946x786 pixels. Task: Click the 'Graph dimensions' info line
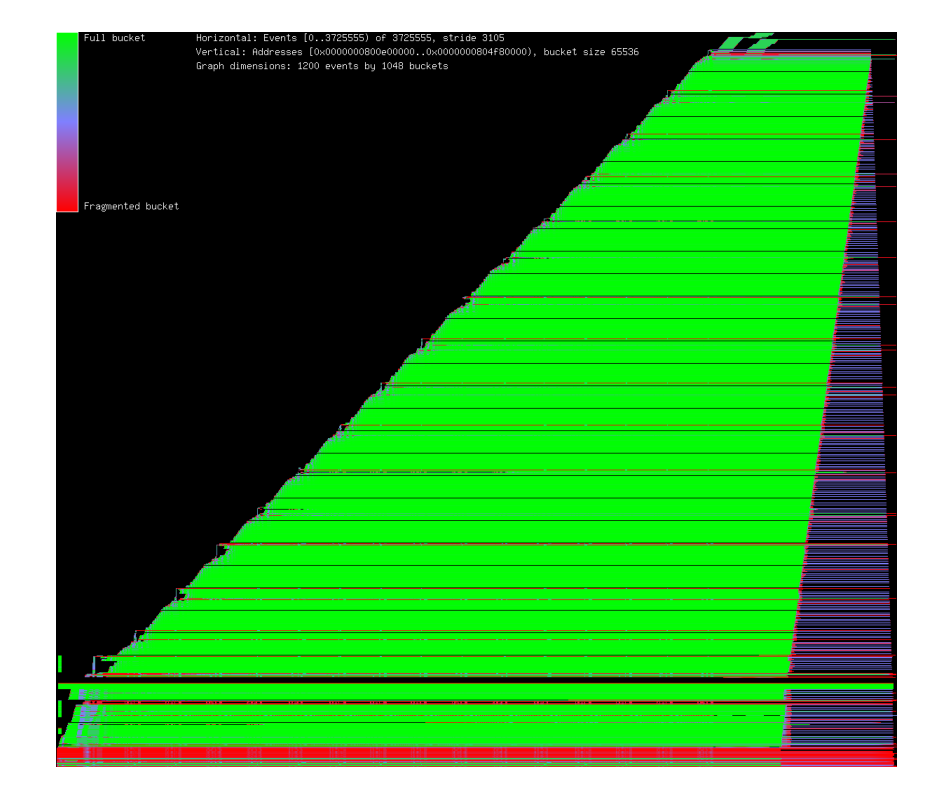[322, 66]
